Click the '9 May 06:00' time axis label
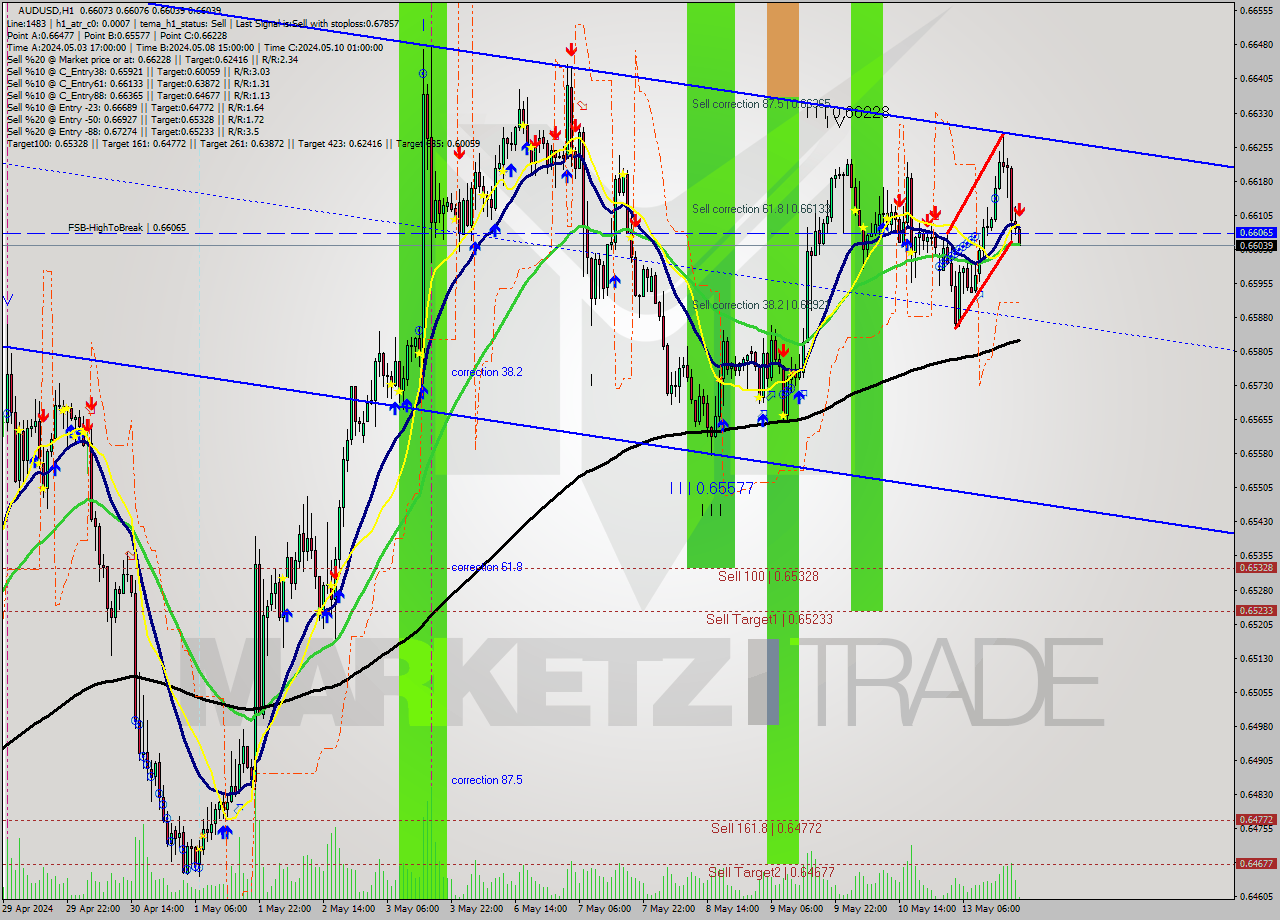This screenshot has height=920, width=1280. pyautogui.click(x=796, y=909)
